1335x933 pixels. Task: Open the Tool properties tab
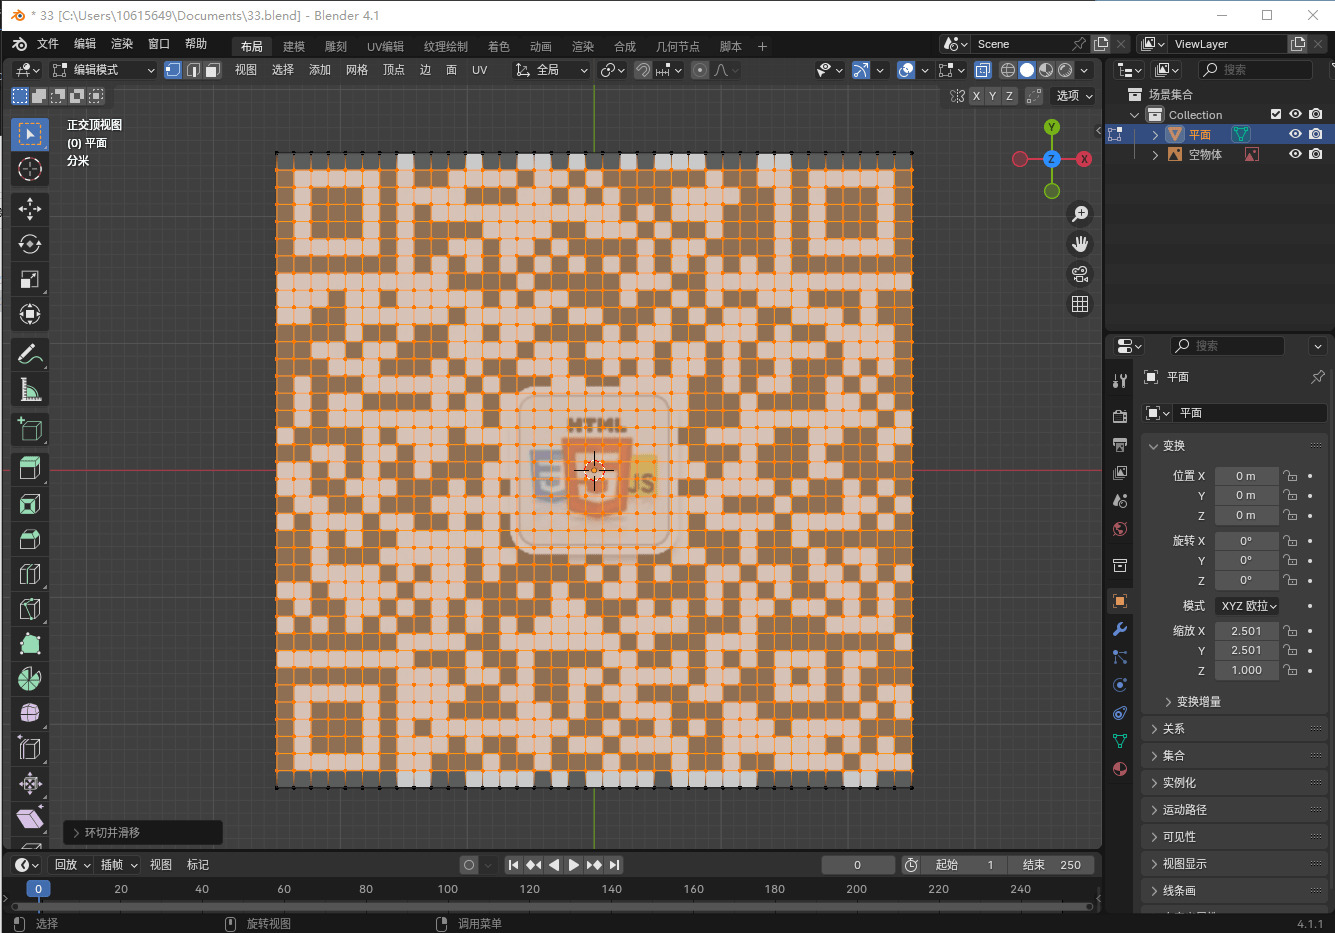tap(1120, 380)
